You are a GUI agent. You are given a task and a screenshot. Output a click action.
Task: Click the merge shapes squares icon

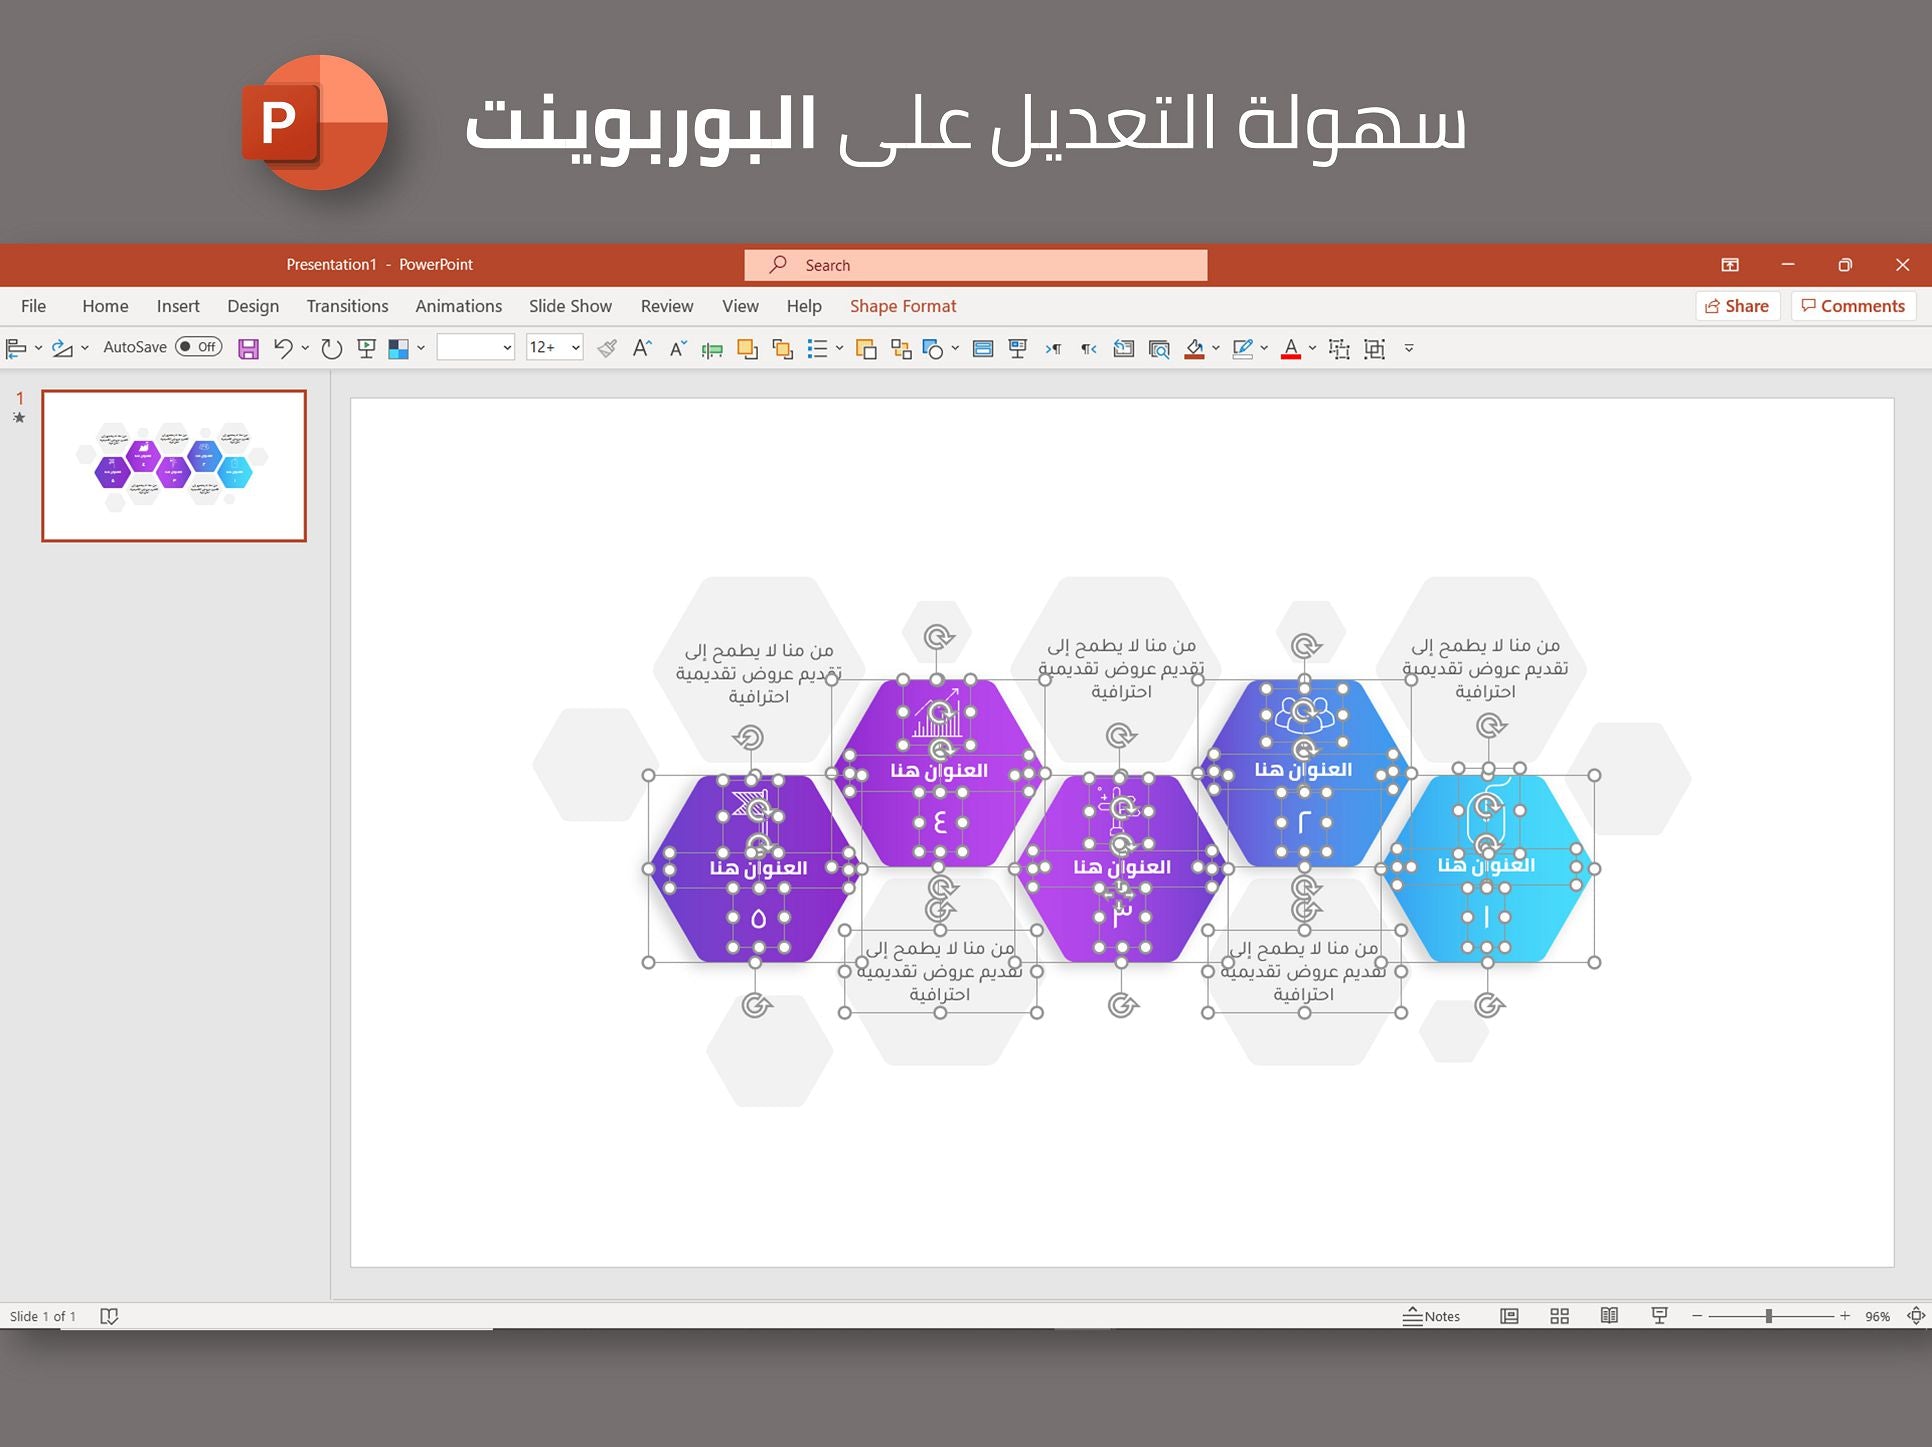click(x=901, y=348)
